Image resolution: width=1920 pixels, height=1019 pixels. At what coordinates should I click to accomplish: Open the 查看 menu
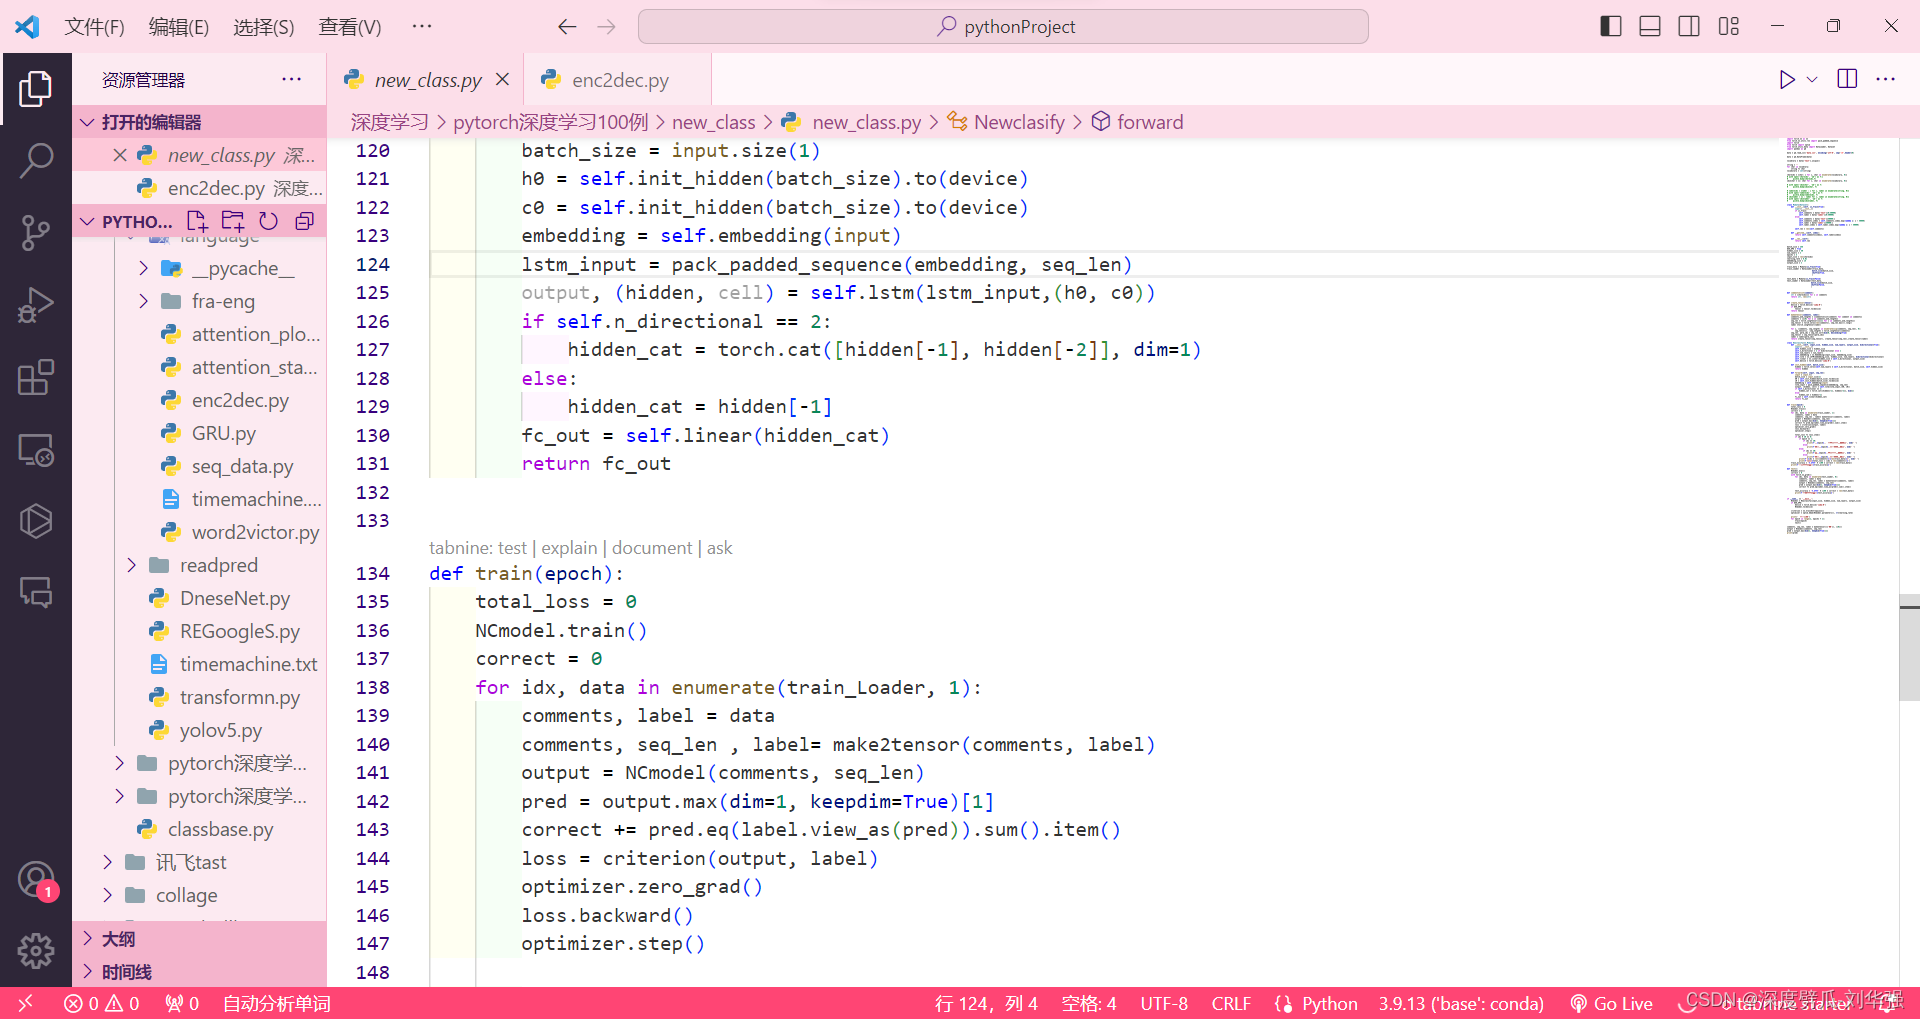pos(349,27)
